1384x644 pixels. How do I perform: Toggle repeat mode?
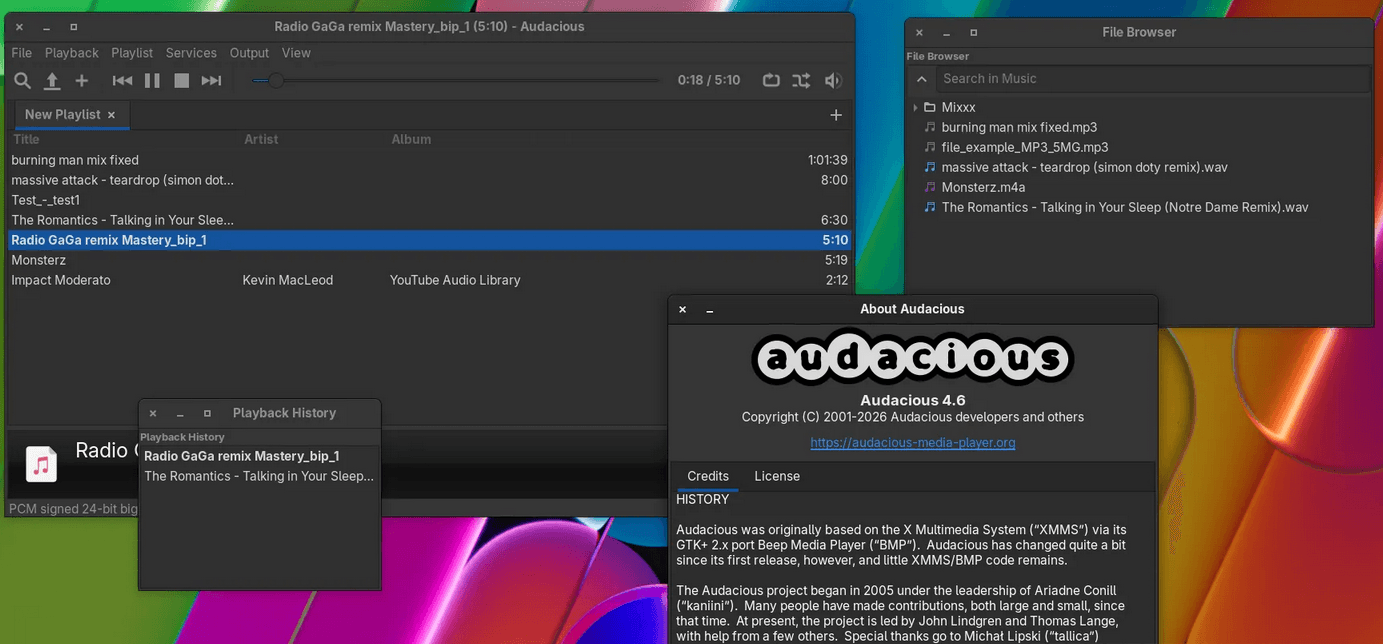pos(771,81)
